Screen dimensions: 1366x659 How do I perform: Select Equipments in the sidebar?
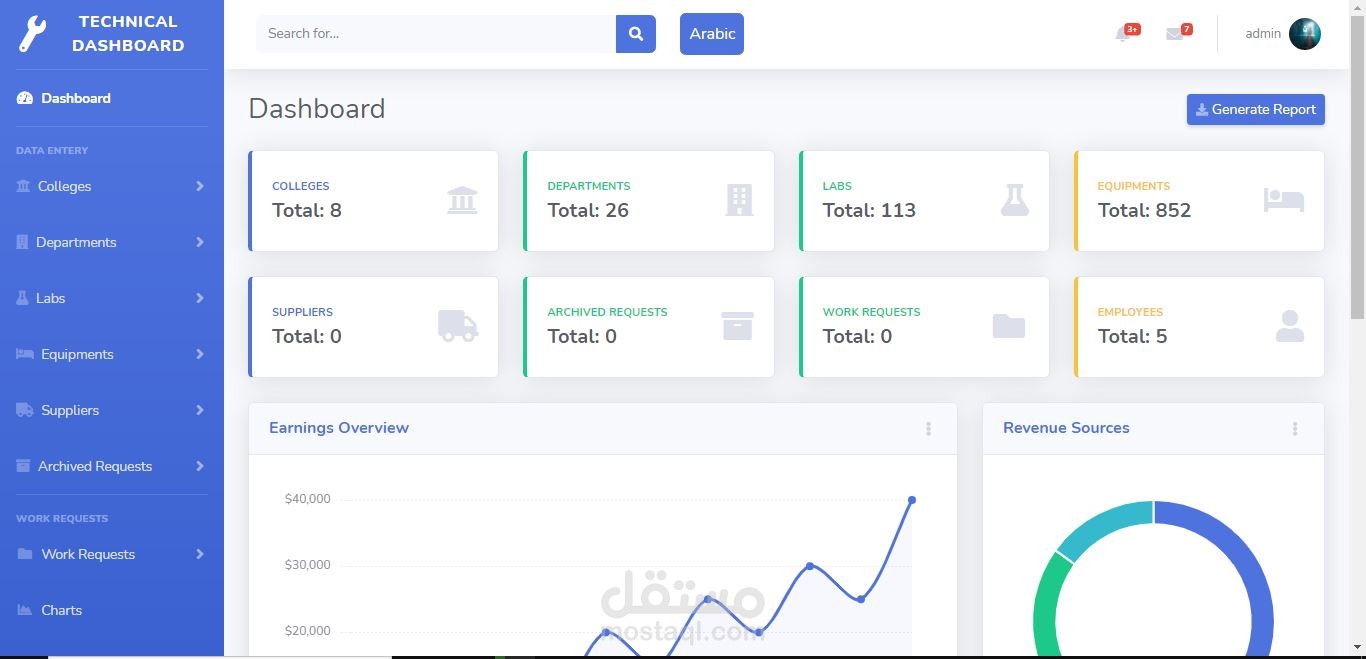[112, 354]
